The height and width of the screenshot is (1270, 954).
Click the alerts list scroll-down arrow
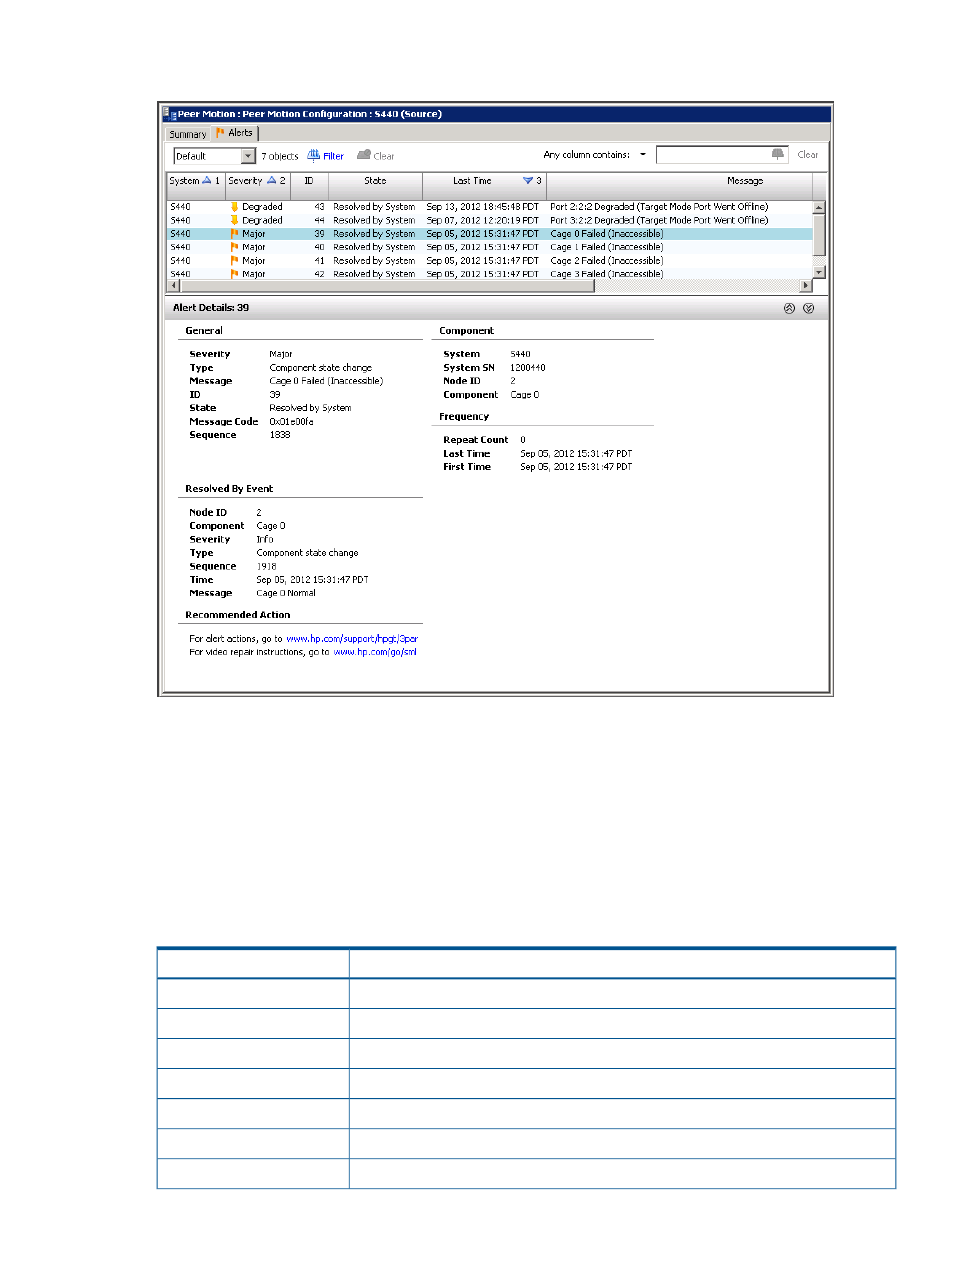(819, 272)
